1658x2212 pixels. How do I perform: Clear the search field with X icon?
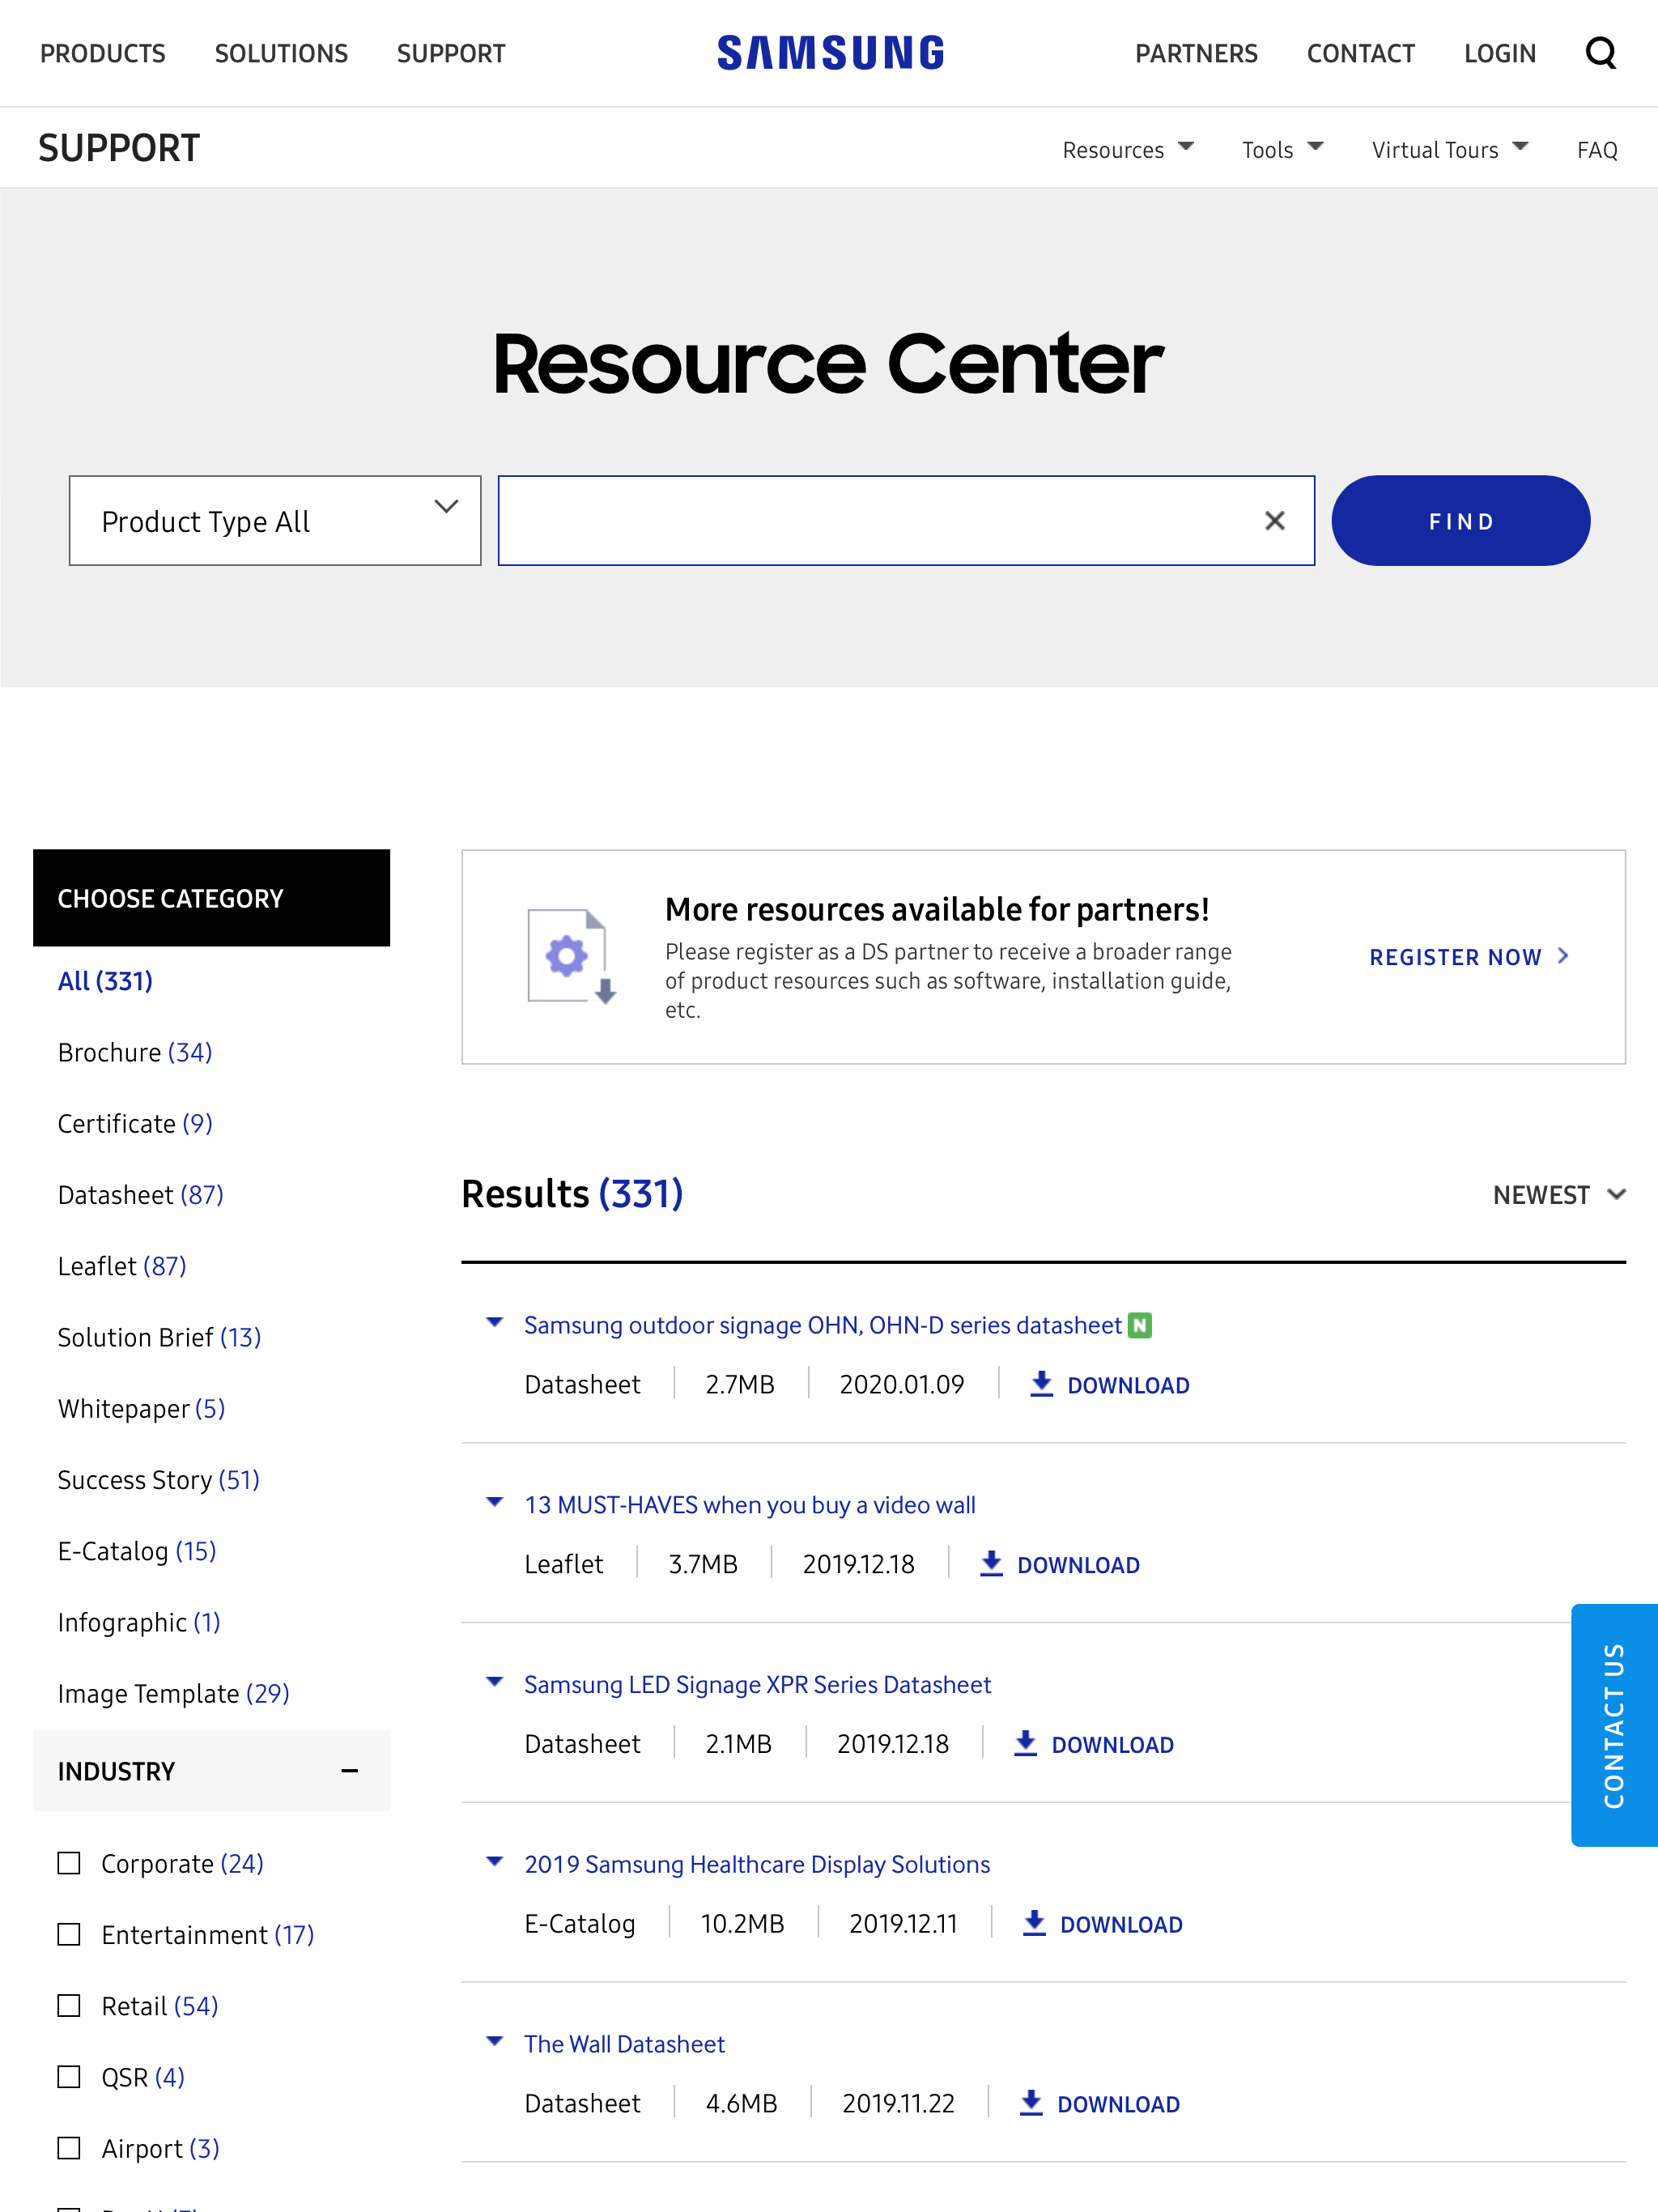coord(1274,521)
